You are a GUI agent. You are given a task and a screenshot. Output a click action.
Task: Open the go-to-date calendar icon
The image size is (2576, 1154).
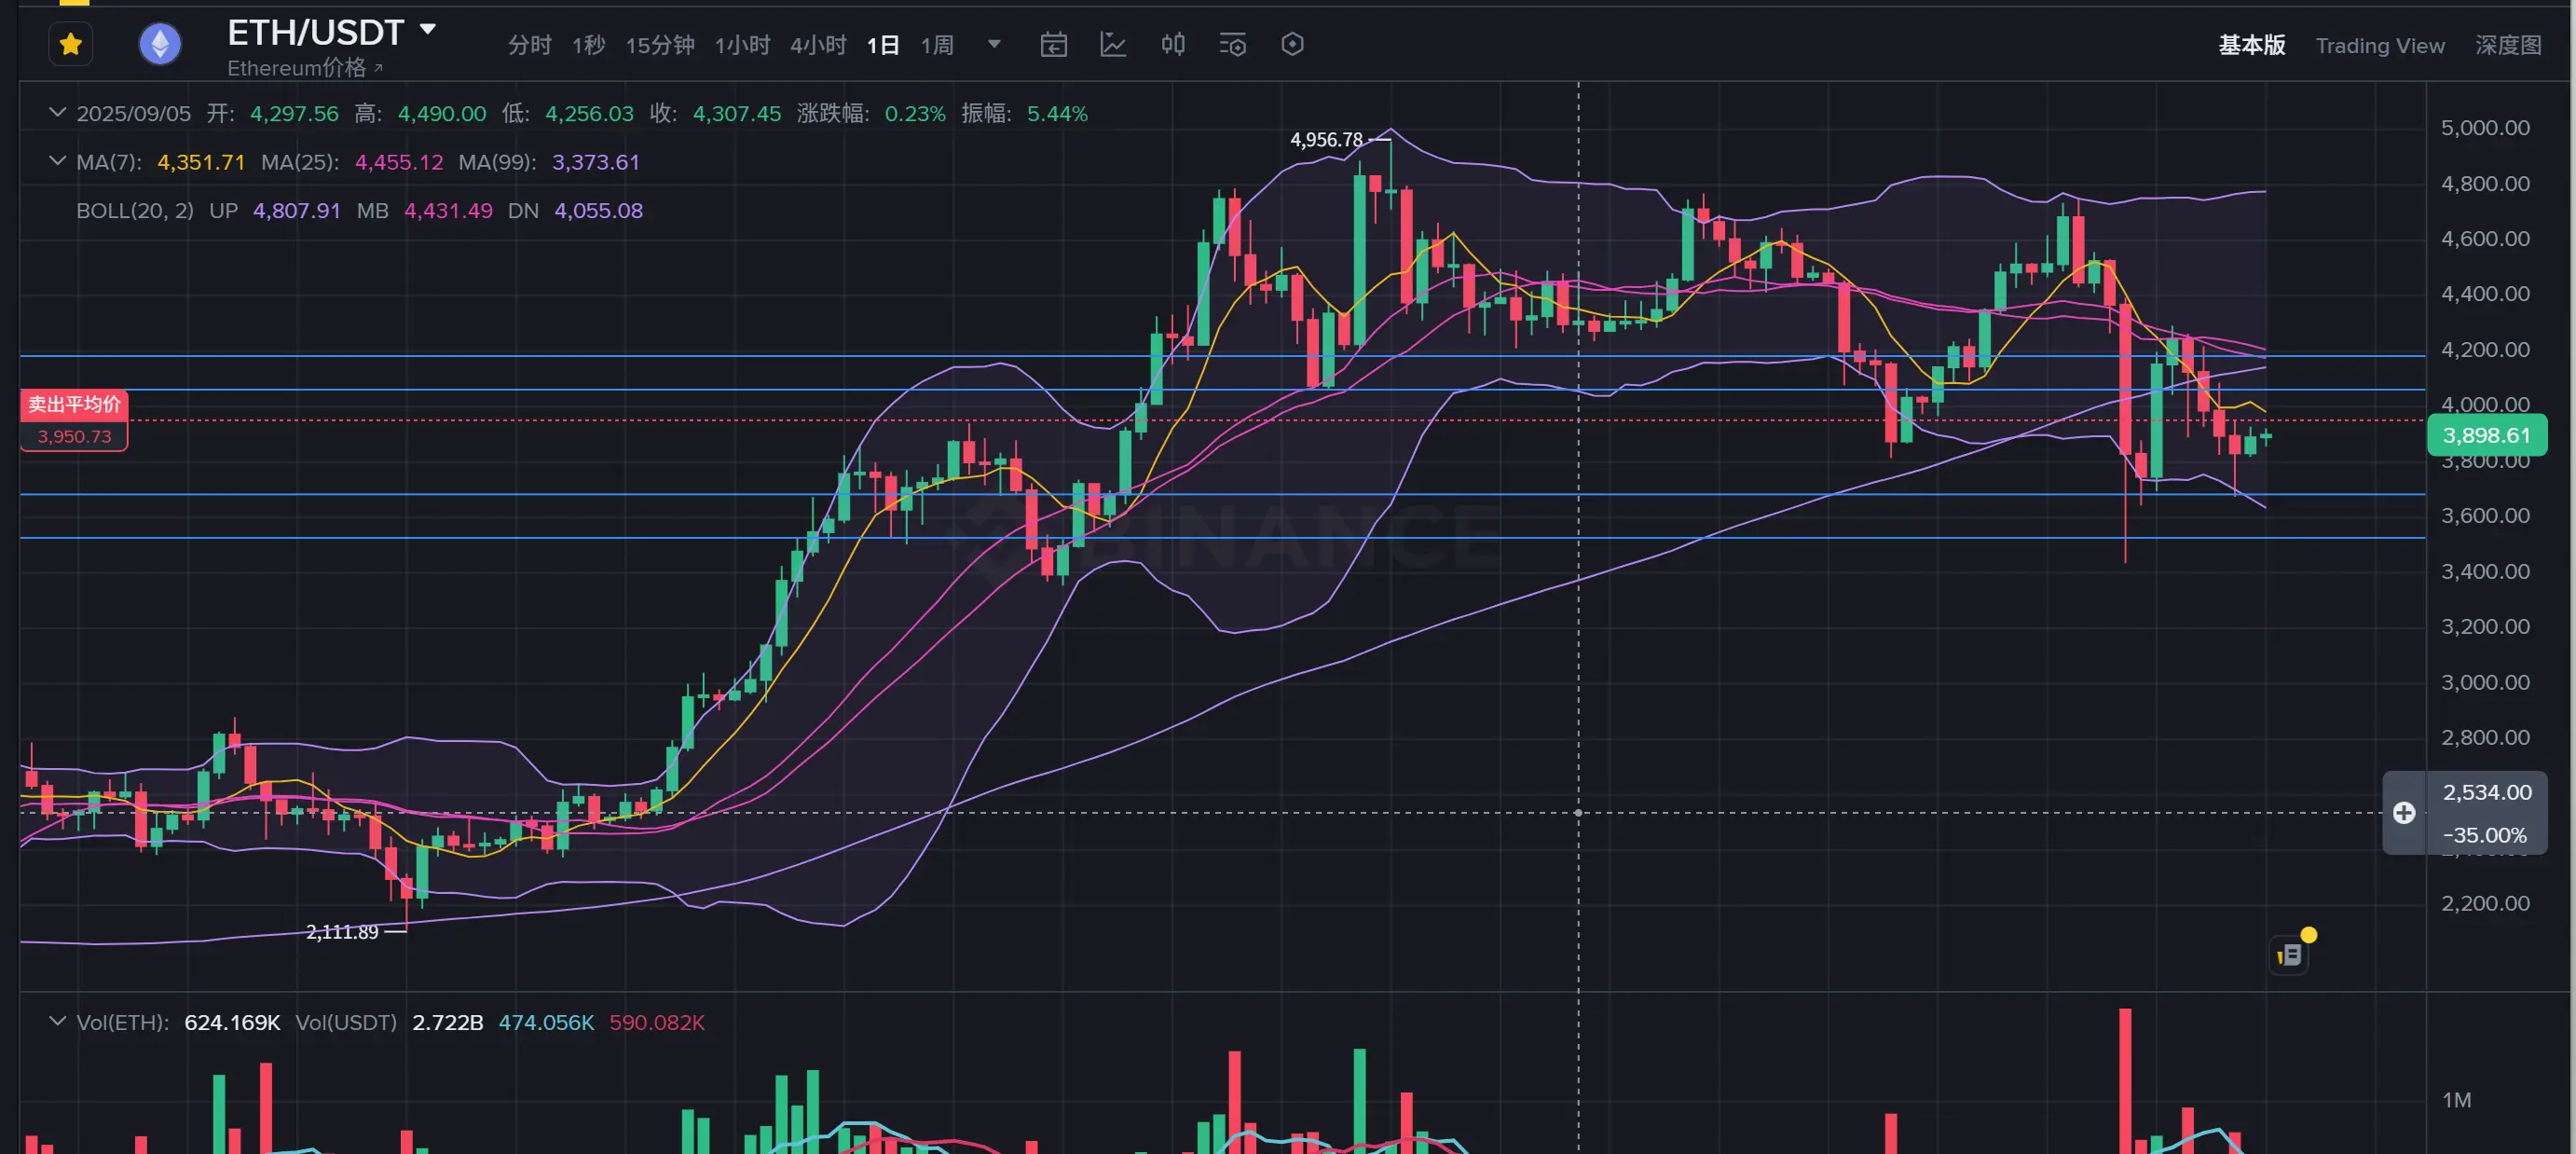tap(1054, 45)
